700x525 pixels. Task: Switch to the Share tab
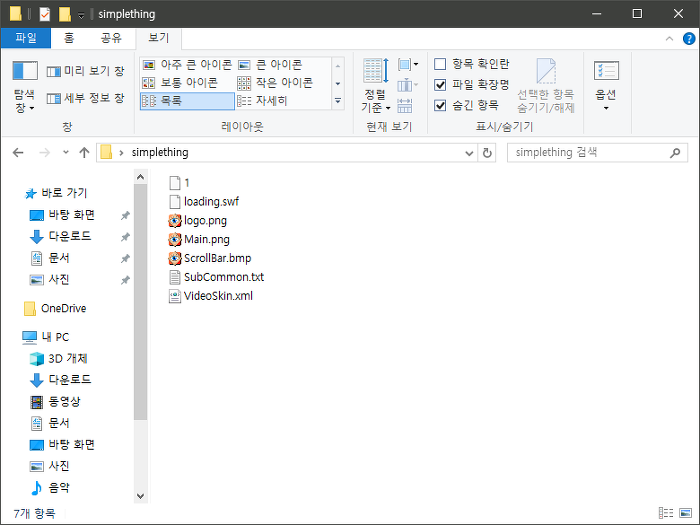(111, 38)
